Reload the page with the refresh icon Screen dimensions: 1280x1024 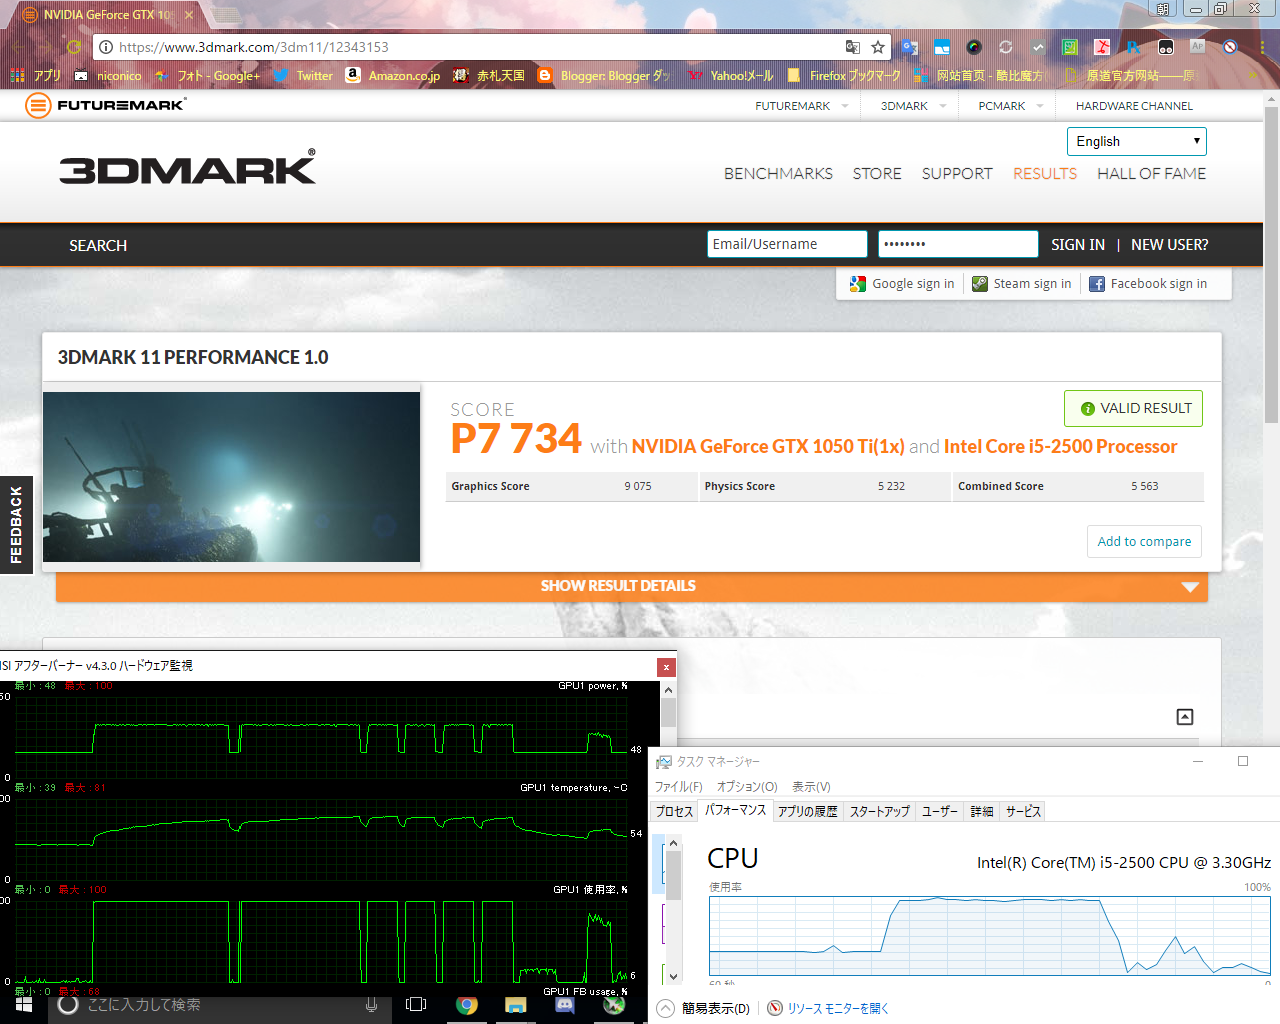click(74, 47)
